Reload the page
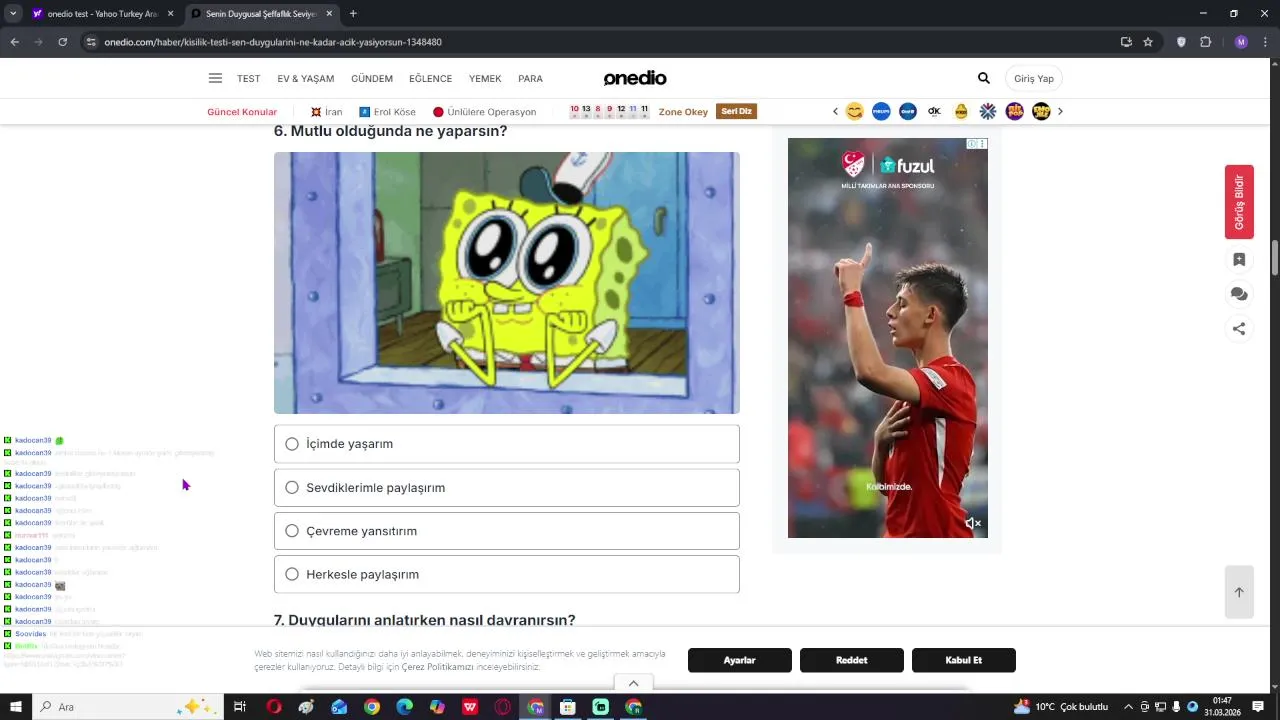The width and height of the screenshot is (1280, 720). tap(62, 42)
